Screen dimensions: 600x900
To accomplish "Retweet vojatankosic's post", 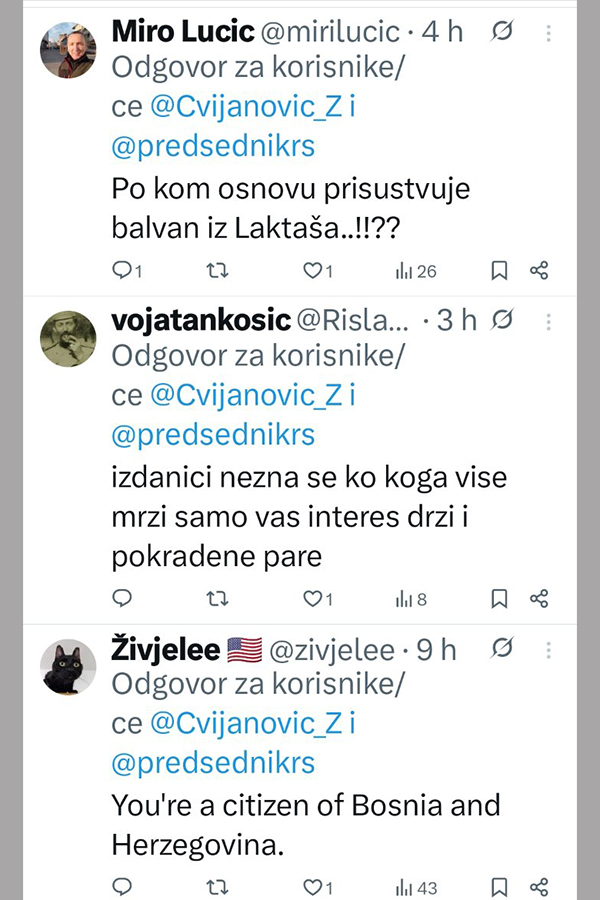I will [x=217, y=598].
